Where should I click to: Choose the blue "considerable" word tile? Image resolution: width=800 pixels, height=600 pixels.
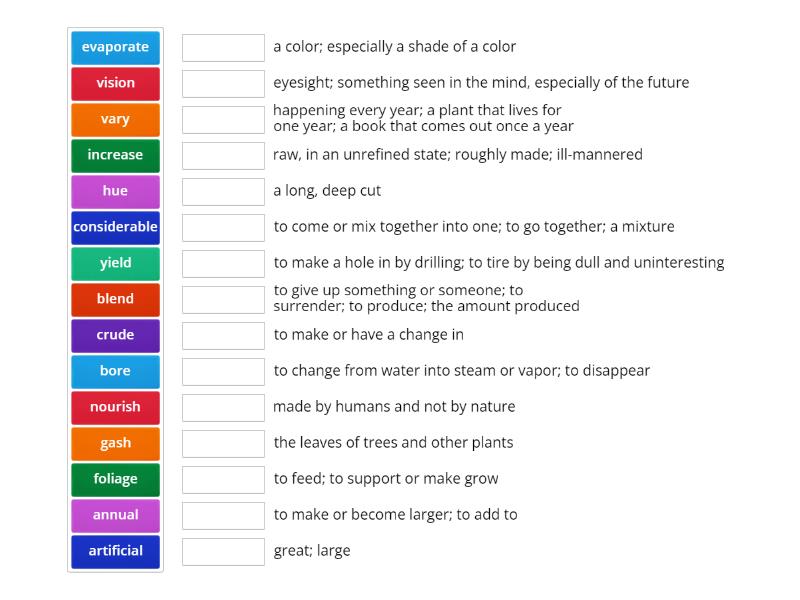click(115, 227)
